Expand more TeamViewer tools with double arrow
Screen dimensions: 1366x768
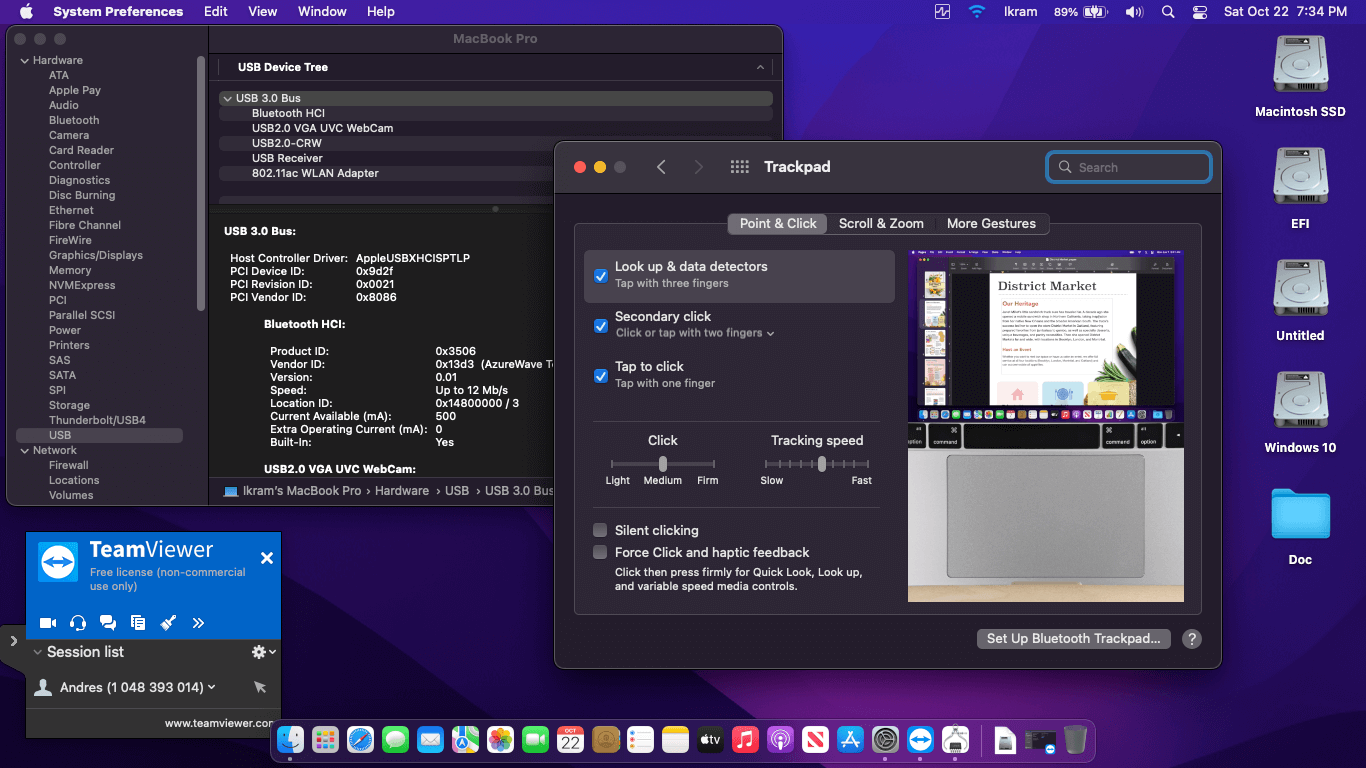click(198, 623)
